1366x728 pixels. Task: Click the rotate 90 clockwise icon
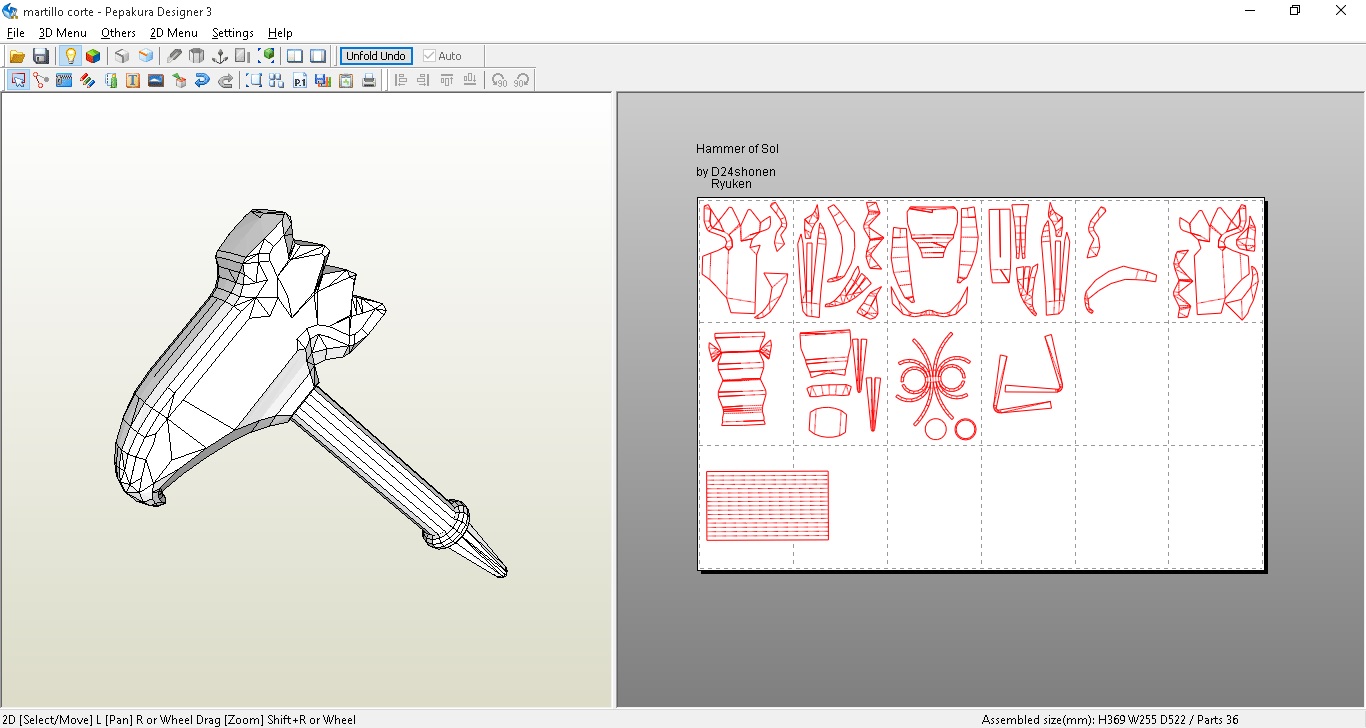pyautogui.click(x=521, y=80)
